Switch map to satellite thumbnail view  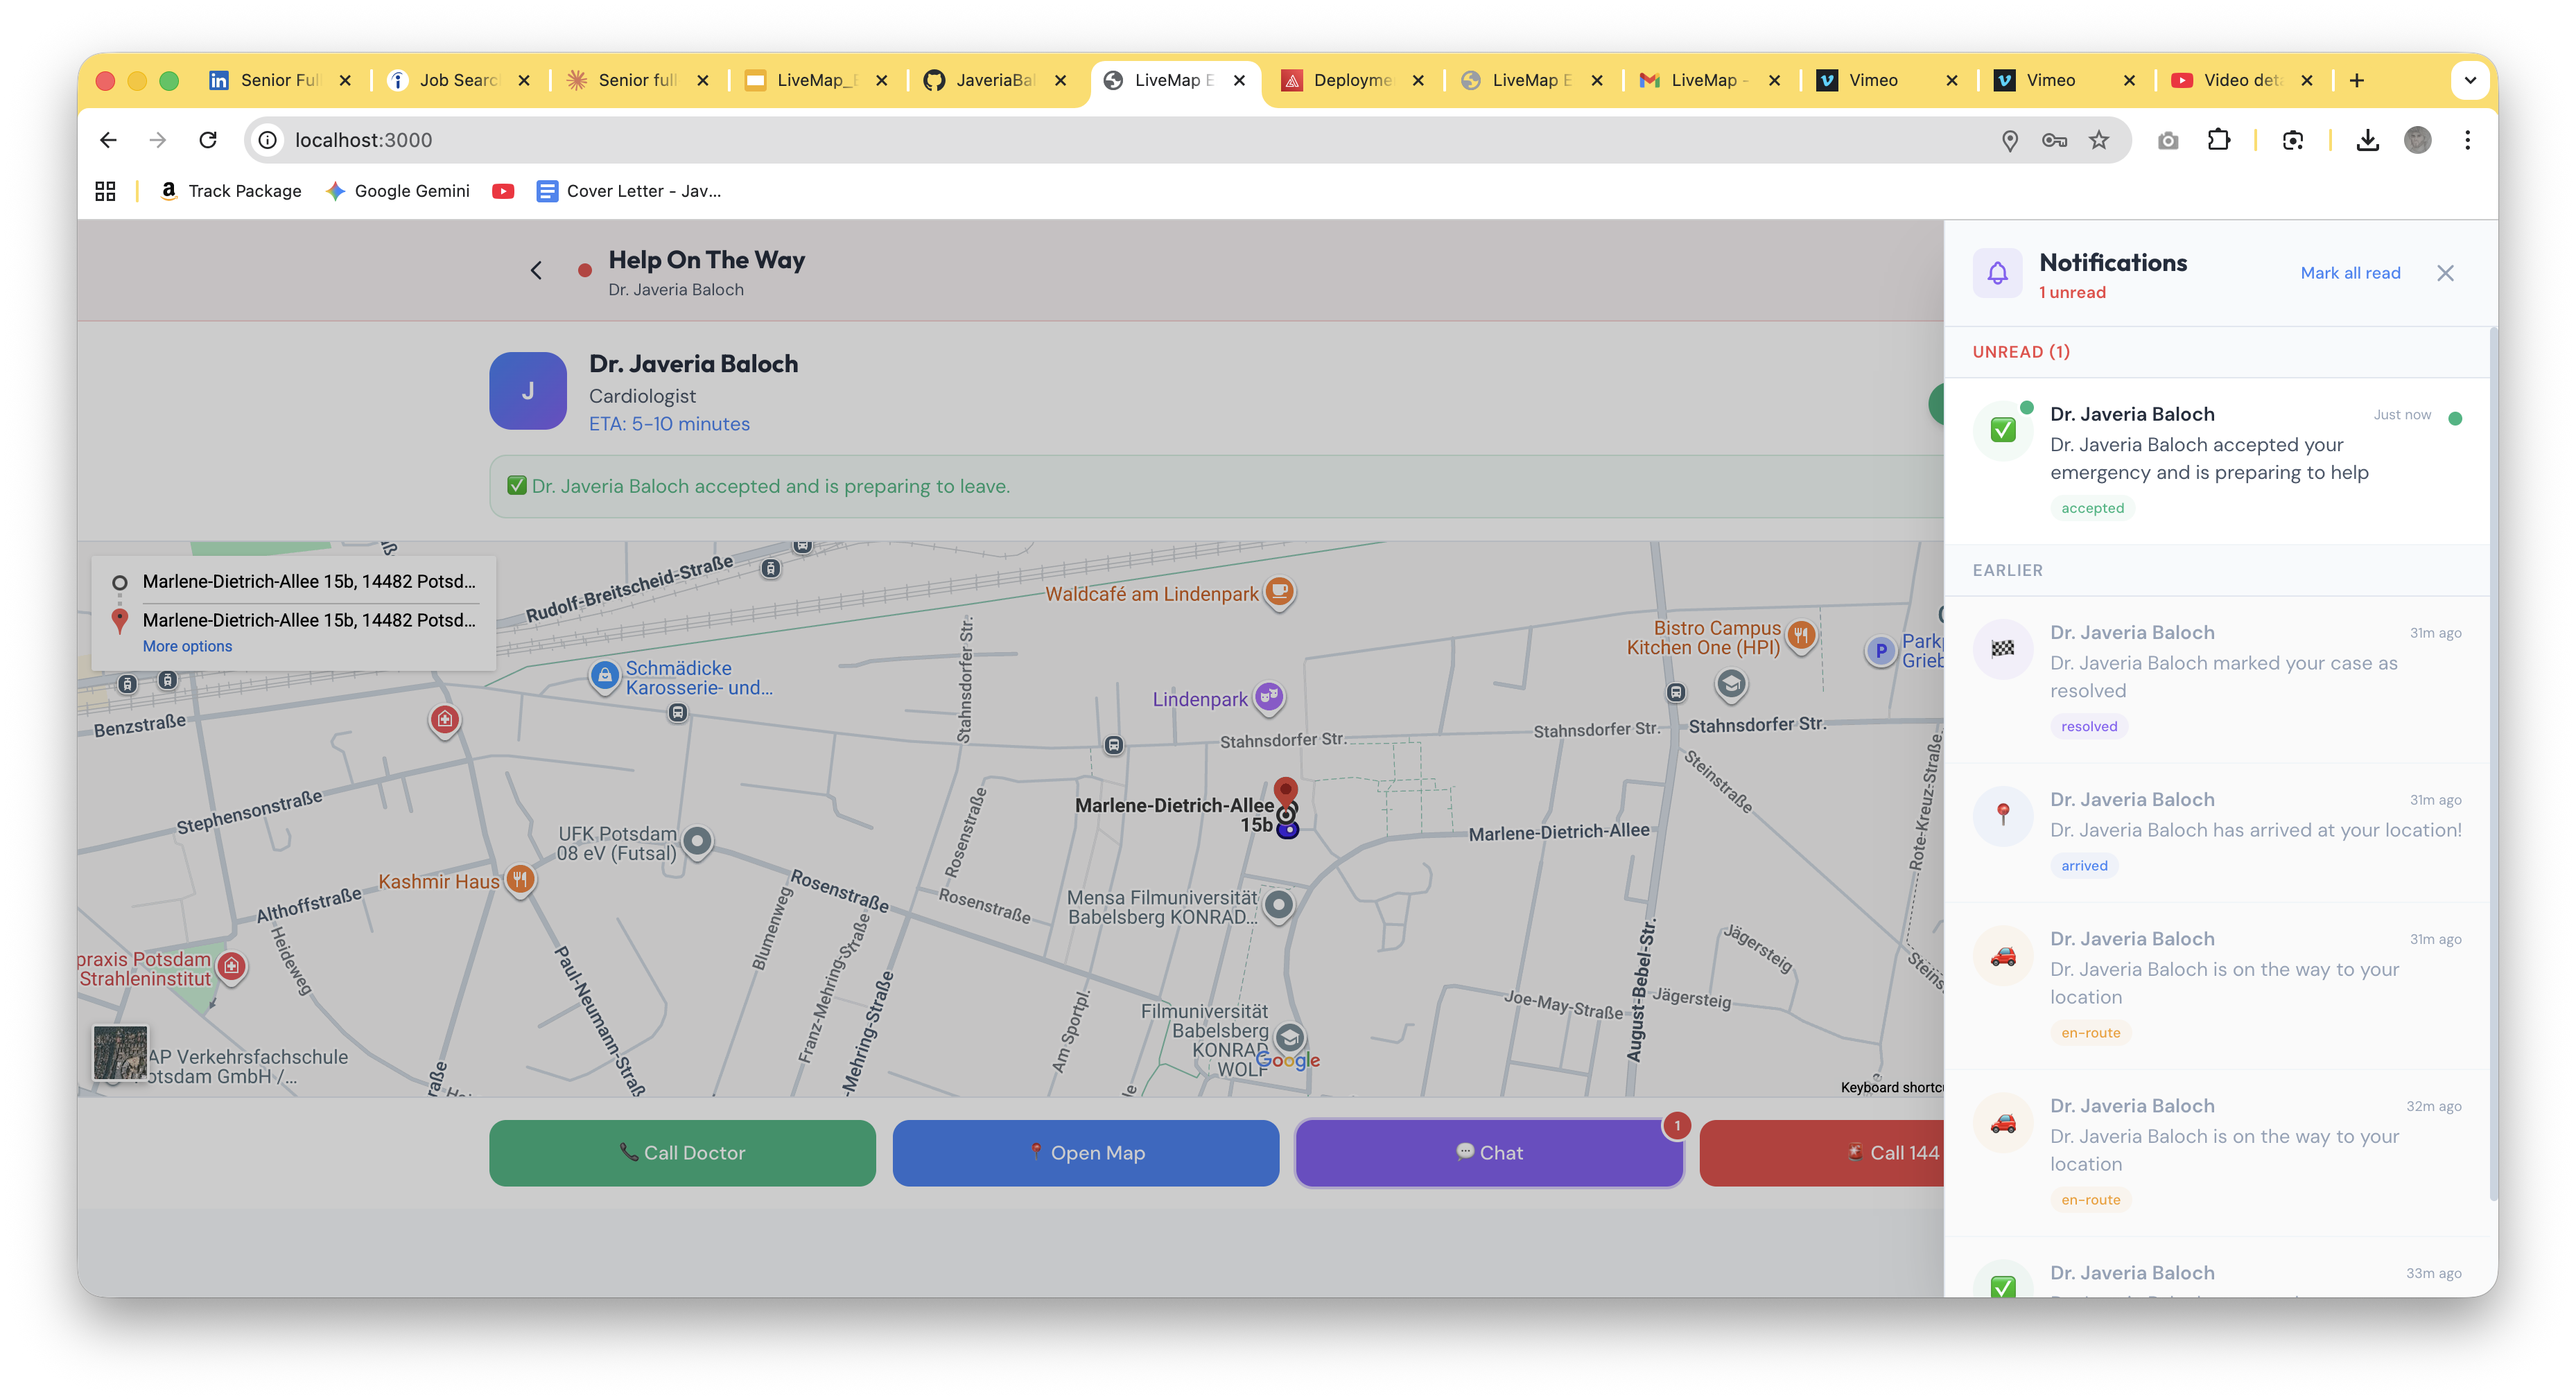120,1052
